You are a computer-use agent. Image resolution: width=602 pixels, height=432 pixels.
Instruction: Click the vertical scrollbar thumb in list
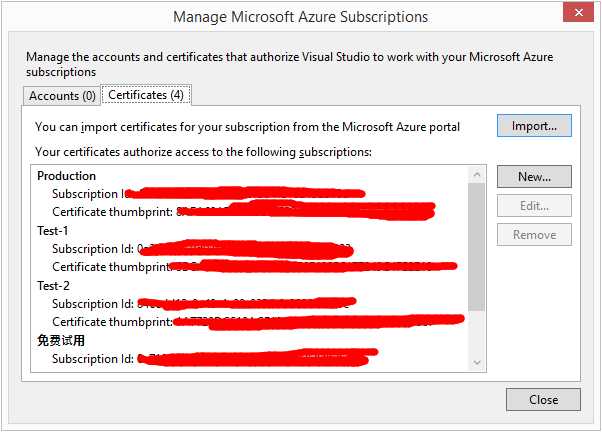(x=477, y=247)
